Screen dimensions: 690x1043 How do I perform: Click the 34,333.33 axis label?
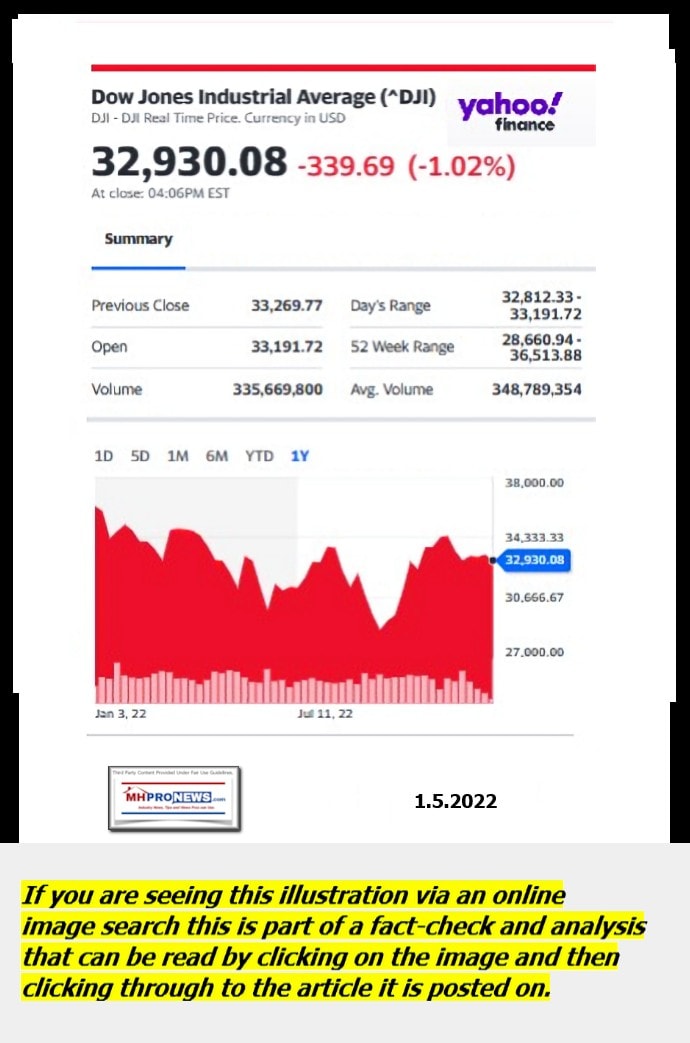[x=534, y=537]
